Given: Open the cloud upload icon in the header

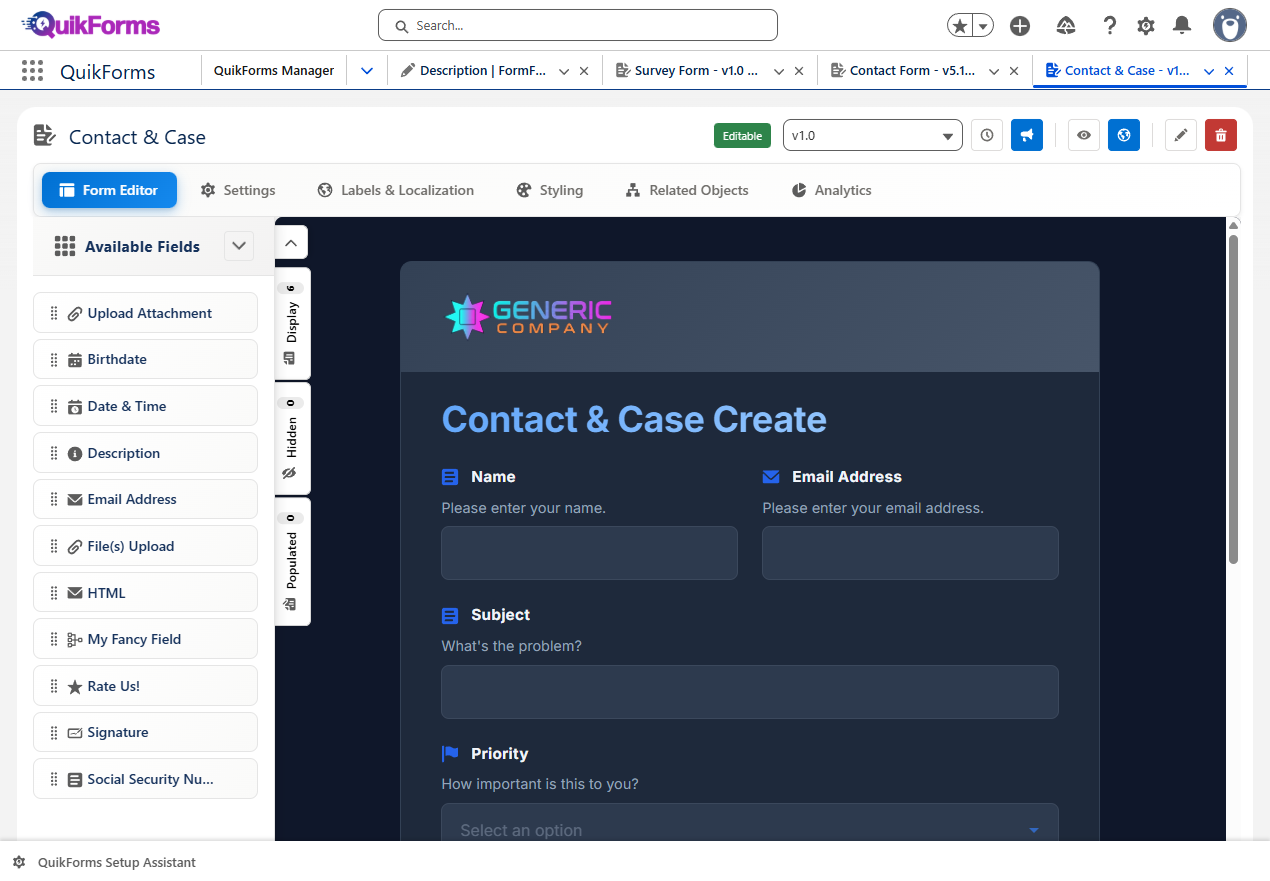Looking at the screenshot, I should pos(1066,25).
